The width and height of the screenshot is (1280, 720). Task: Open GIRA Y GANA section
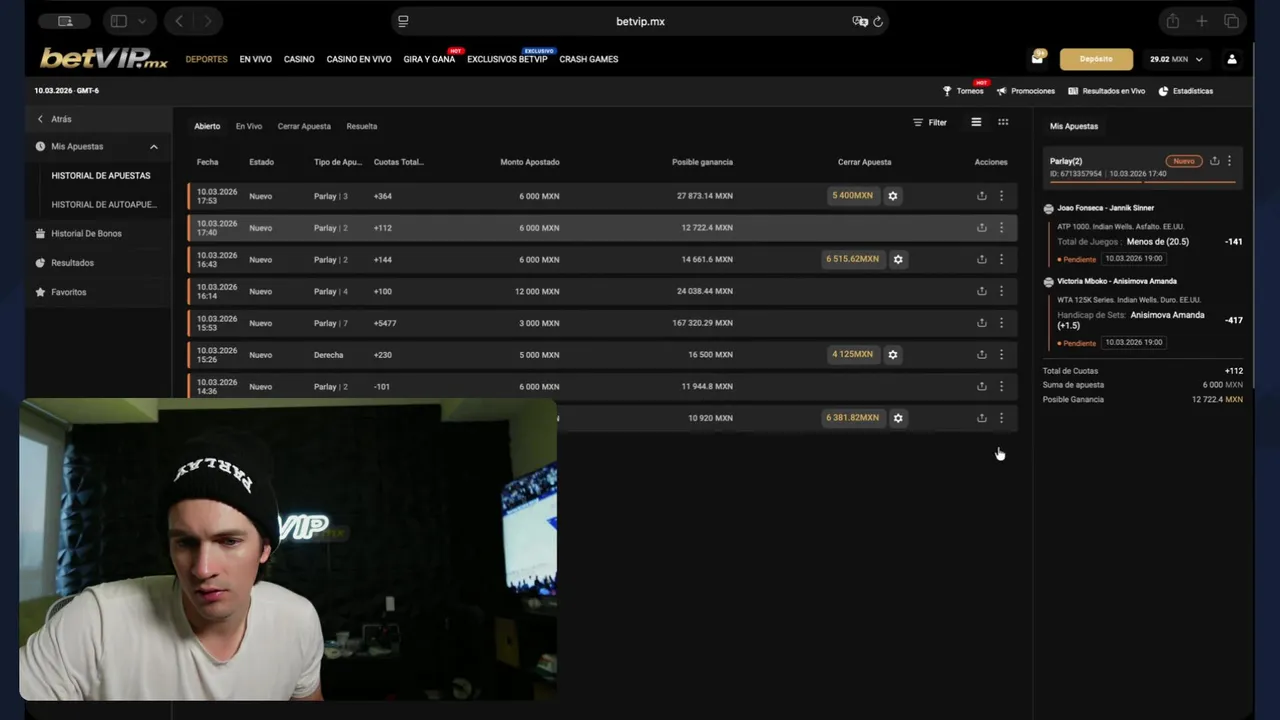coord(429,59)
